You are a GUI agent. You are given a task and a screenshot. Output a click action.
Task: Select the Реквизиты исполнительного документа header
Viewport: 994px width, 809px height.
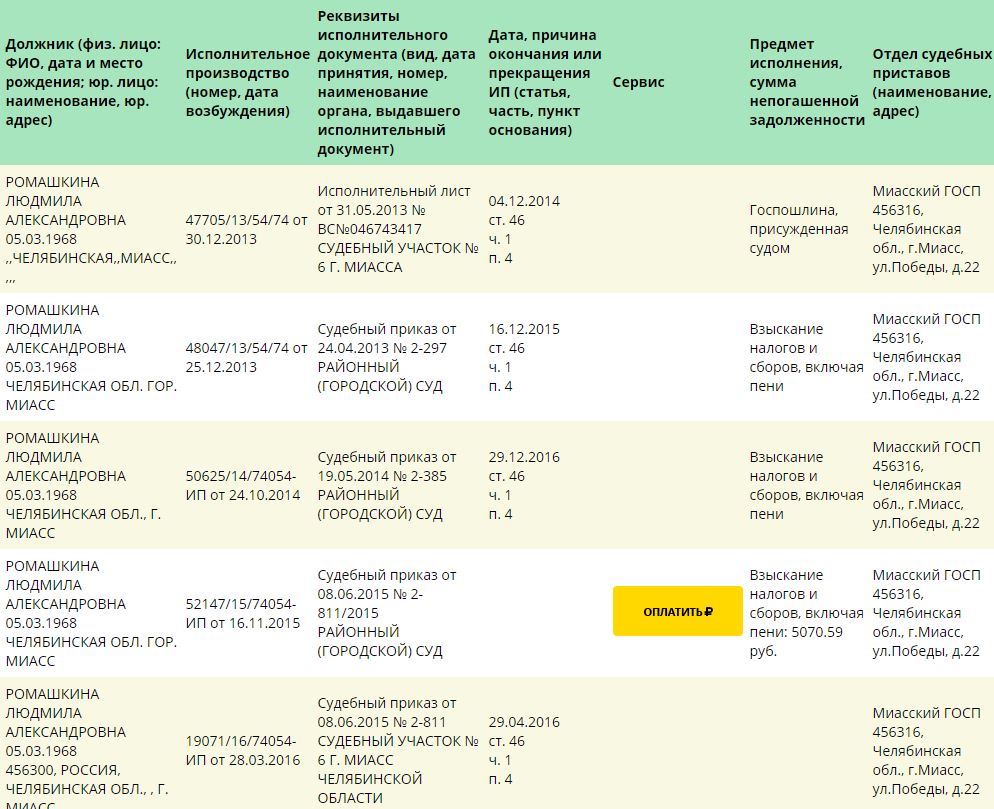point(396,82)
